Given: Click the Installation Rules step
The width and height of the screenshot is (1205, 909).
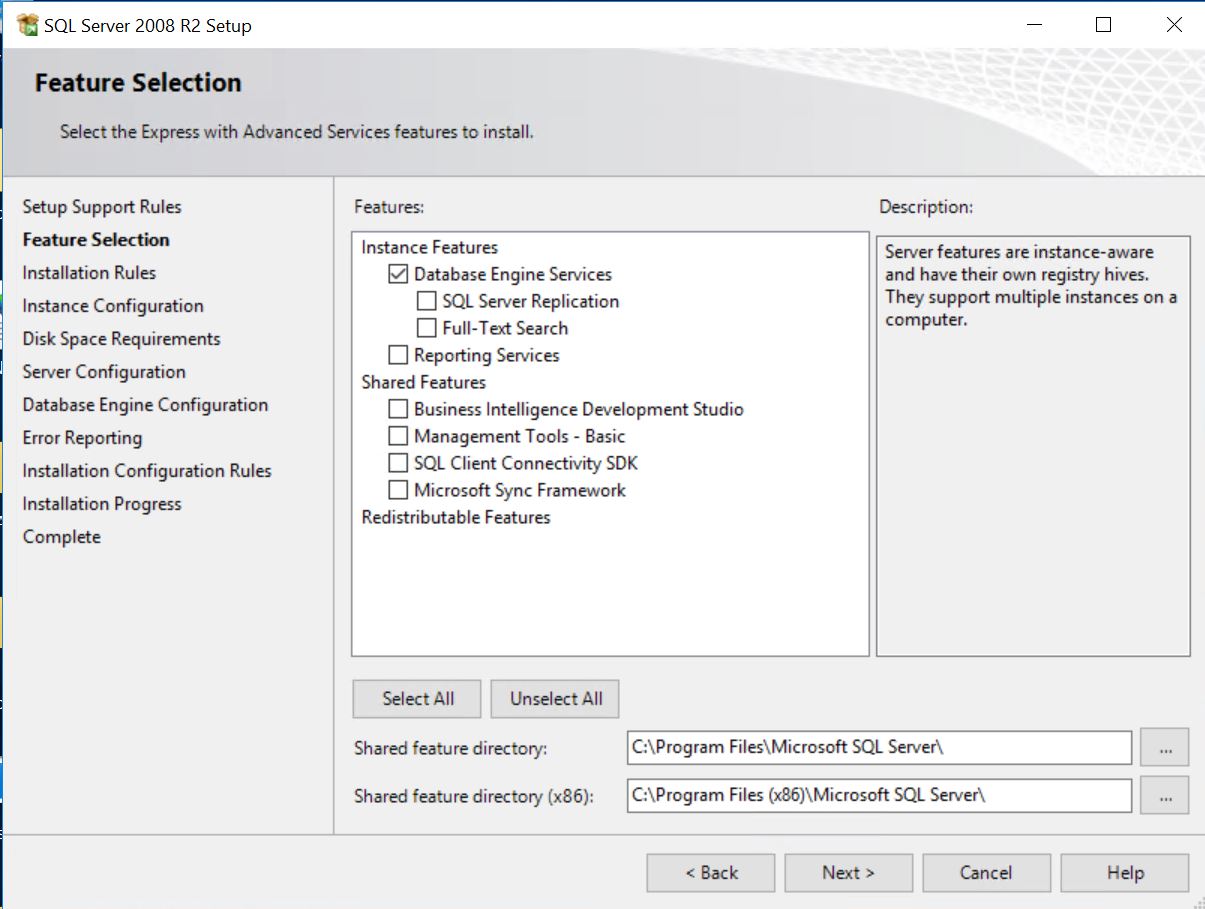Looking at the screenshot, I should coord(89,273).
